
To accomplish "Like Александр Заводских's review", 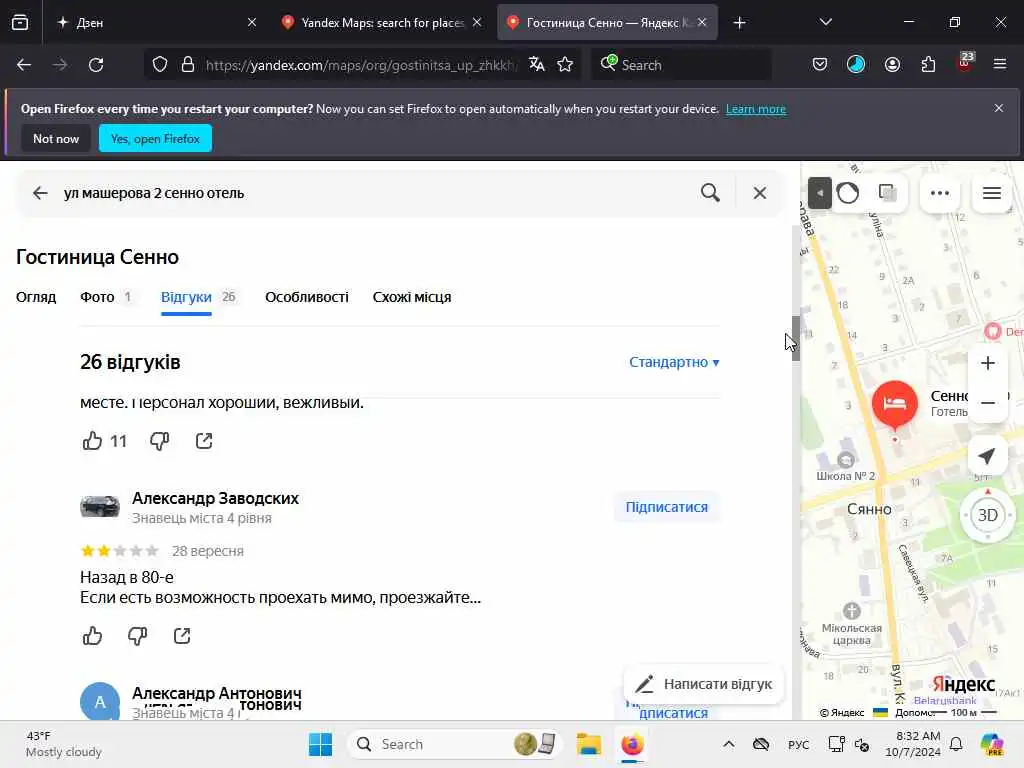I will point(92,635).
